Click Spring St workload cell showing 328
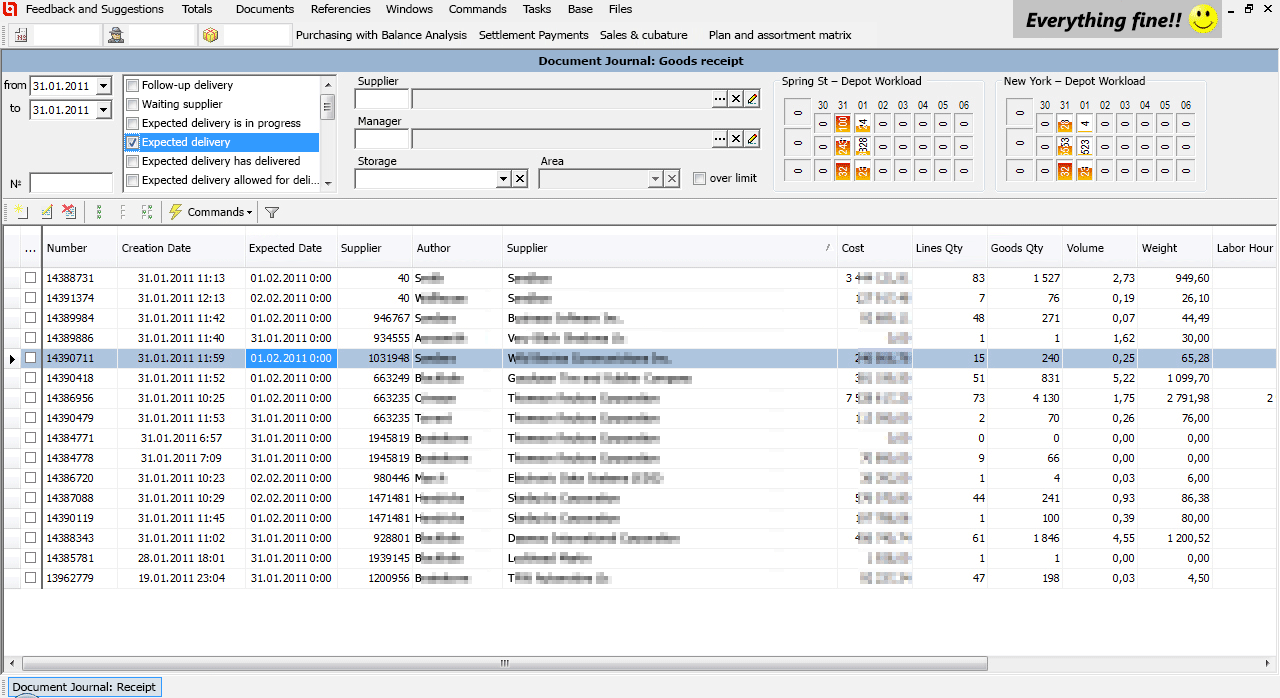This screenshot has width=1280, height=698. [x=862, y=147]
